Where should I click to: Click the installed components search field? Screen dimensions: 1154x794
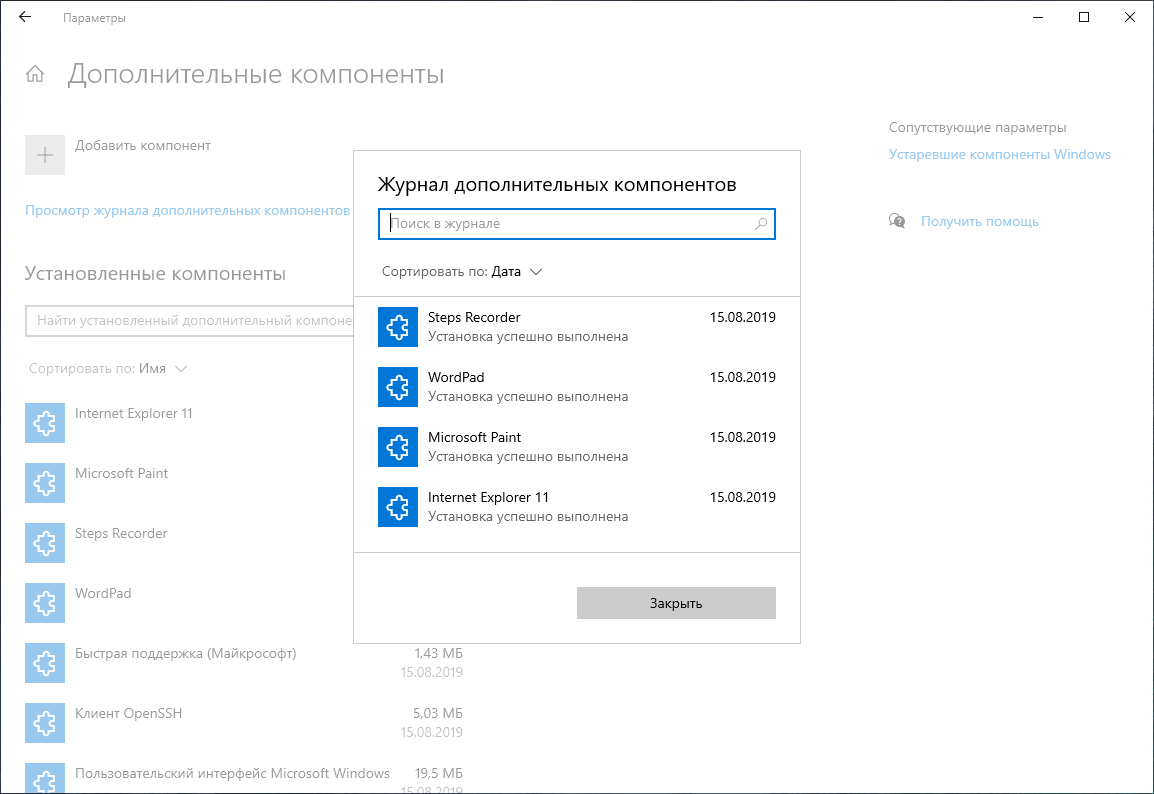190,321
